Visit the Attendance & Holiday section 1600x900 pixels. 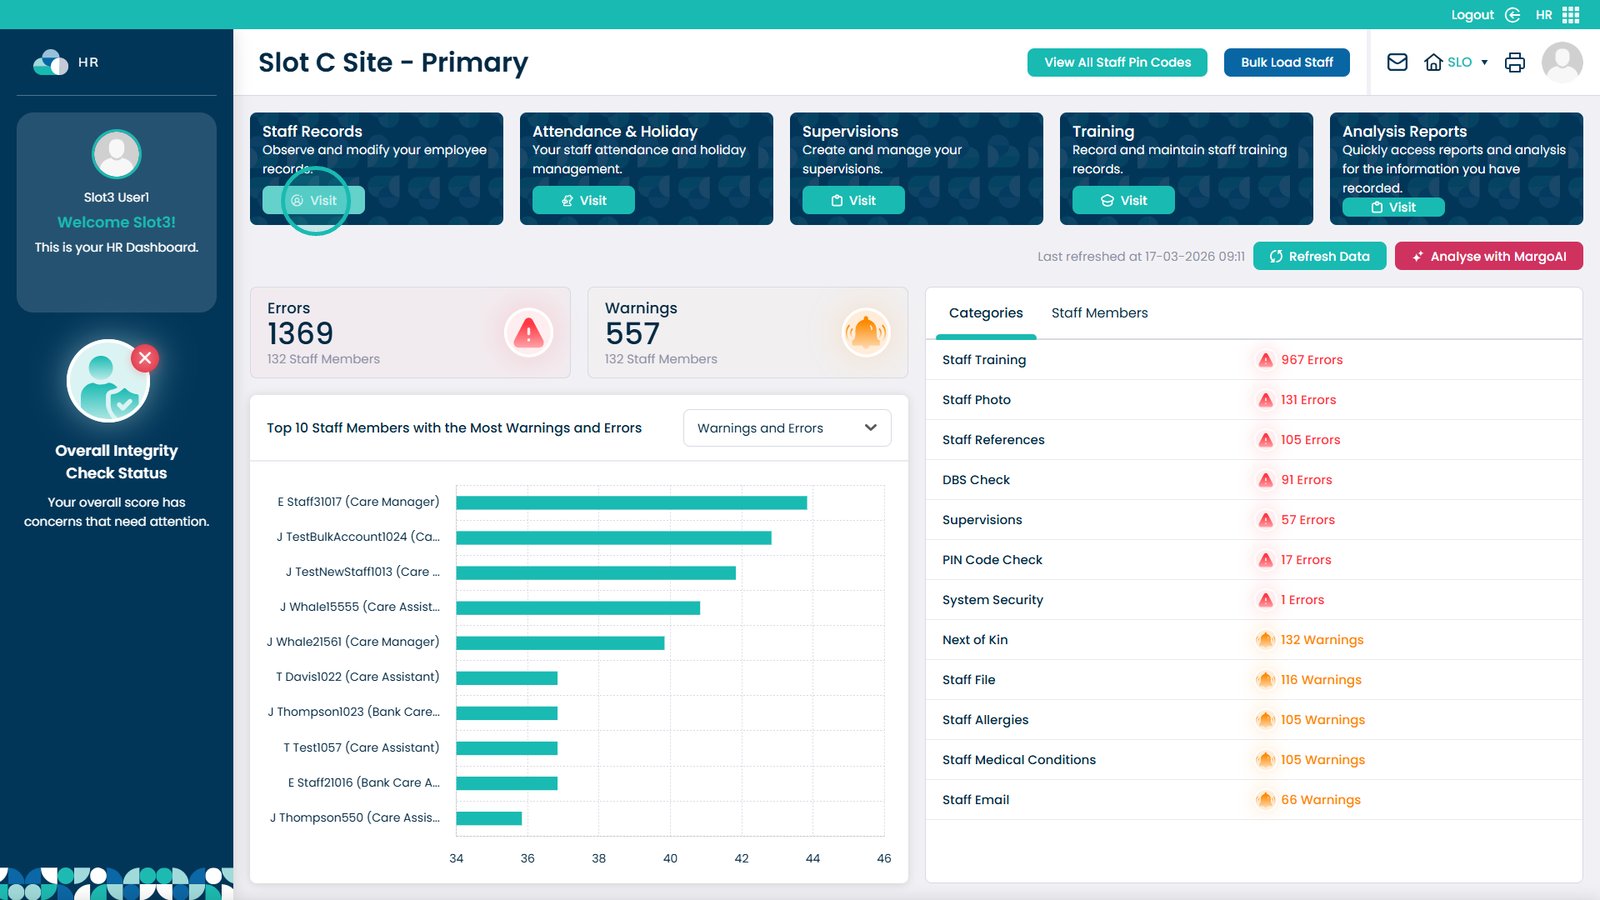click(x=583, y=200)
